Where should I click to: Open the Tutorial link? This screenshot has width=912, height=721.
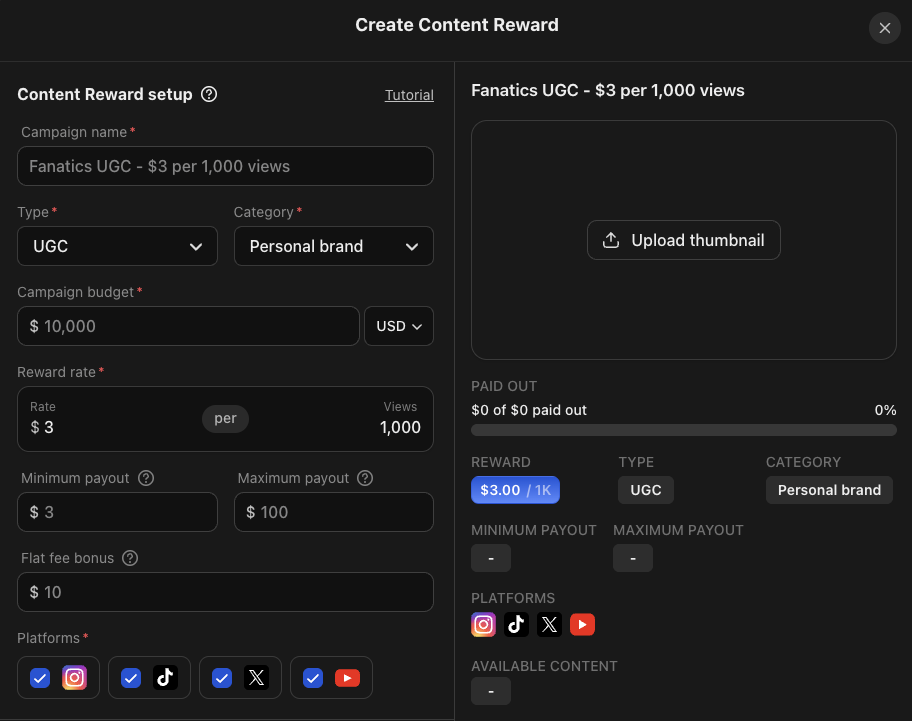click(x=409, y=94)
